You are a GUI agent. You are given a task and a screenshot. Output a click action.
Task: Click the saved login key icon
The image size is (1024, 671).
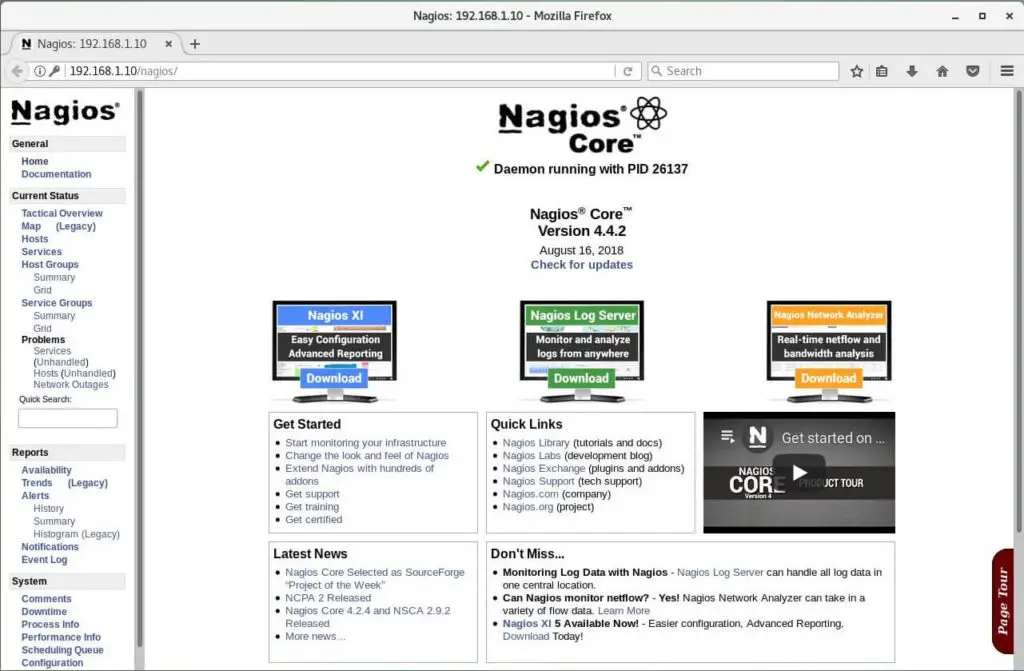coord(55,71)
